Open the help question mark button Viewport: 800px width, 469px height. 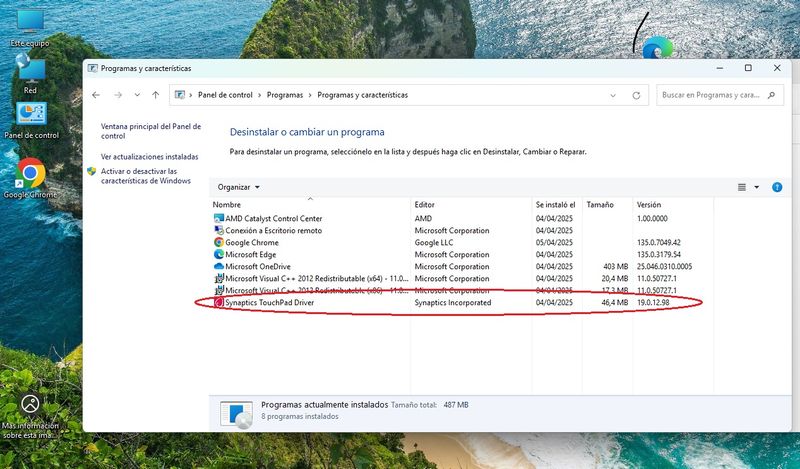point(777,187)
